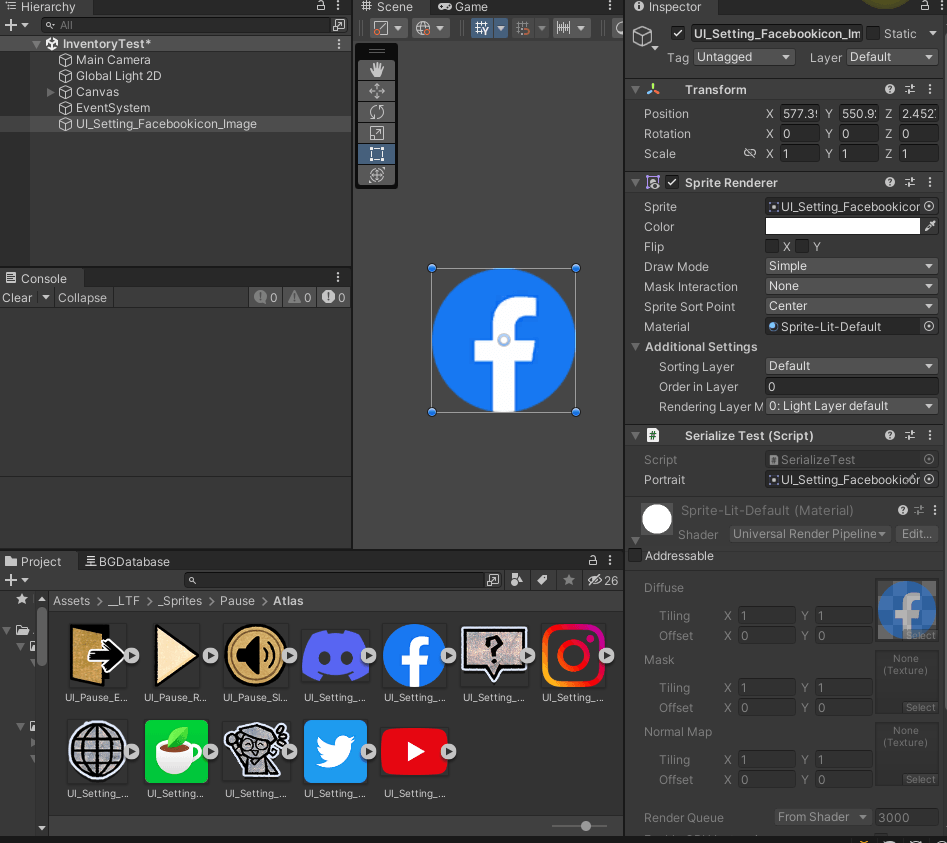Screen dimensions: 947x843
Task: Switch to the BGDatabase tab
Action: click(127, 561)
